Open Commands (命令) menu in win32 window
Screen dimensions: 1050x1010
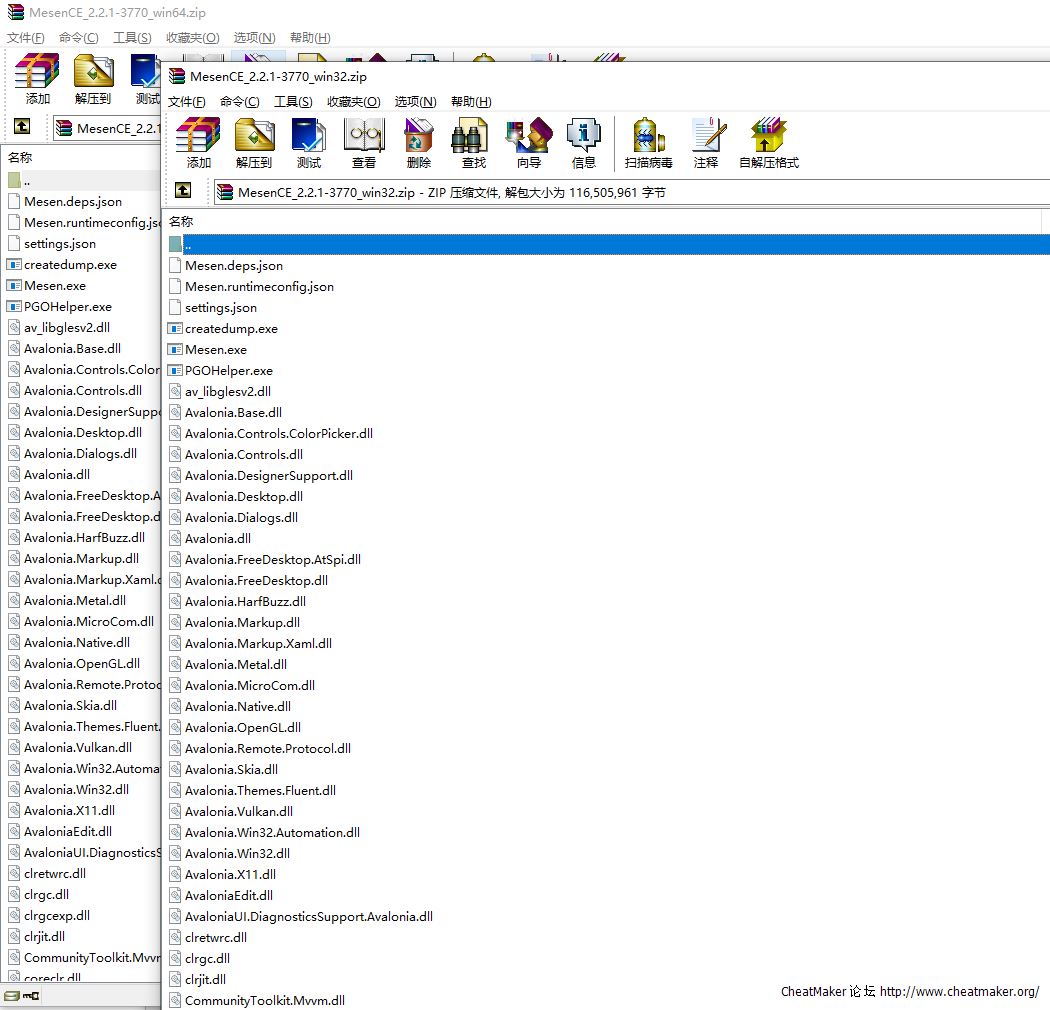(240, 102)
